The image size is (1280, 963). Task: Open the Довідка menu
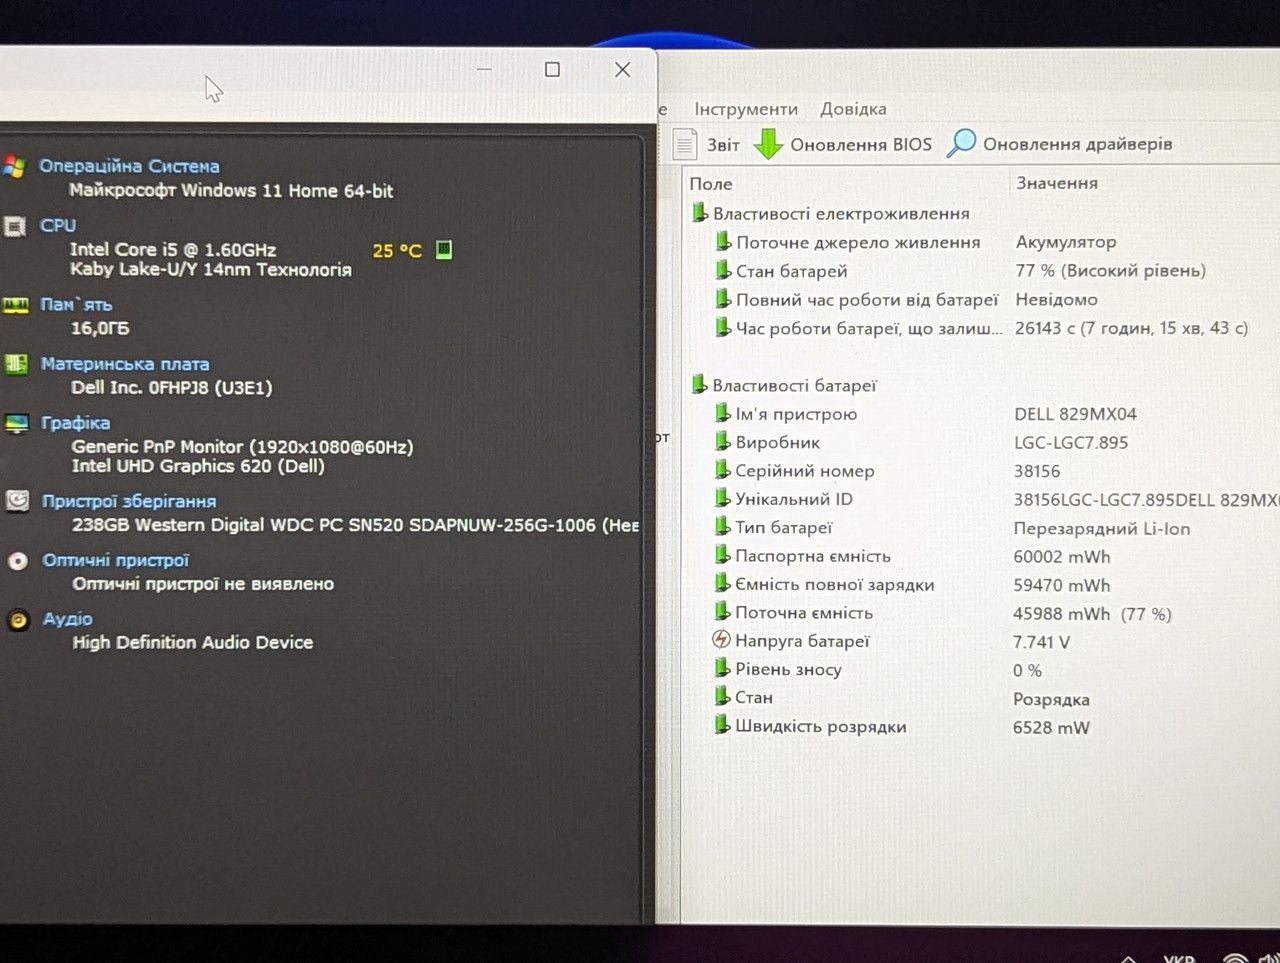(853, 109)
